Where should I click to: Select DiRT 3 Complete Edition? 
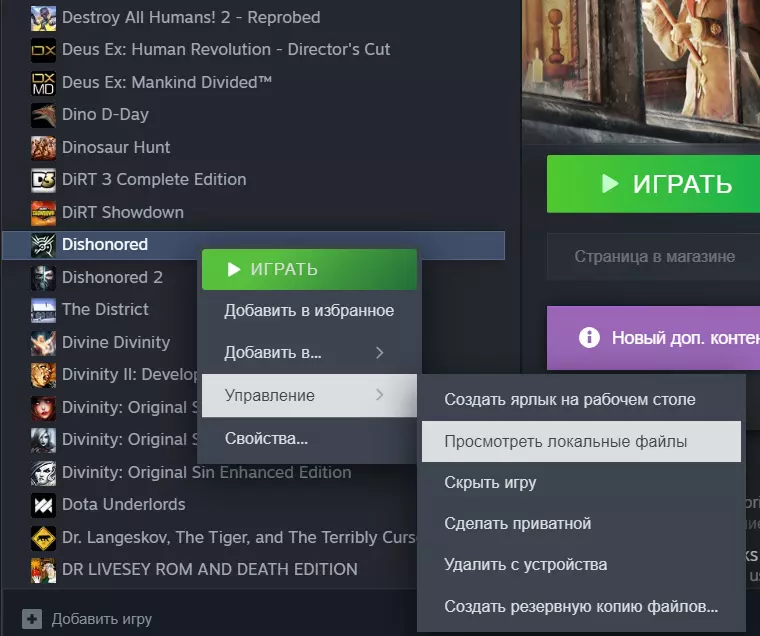click(154, 180)
